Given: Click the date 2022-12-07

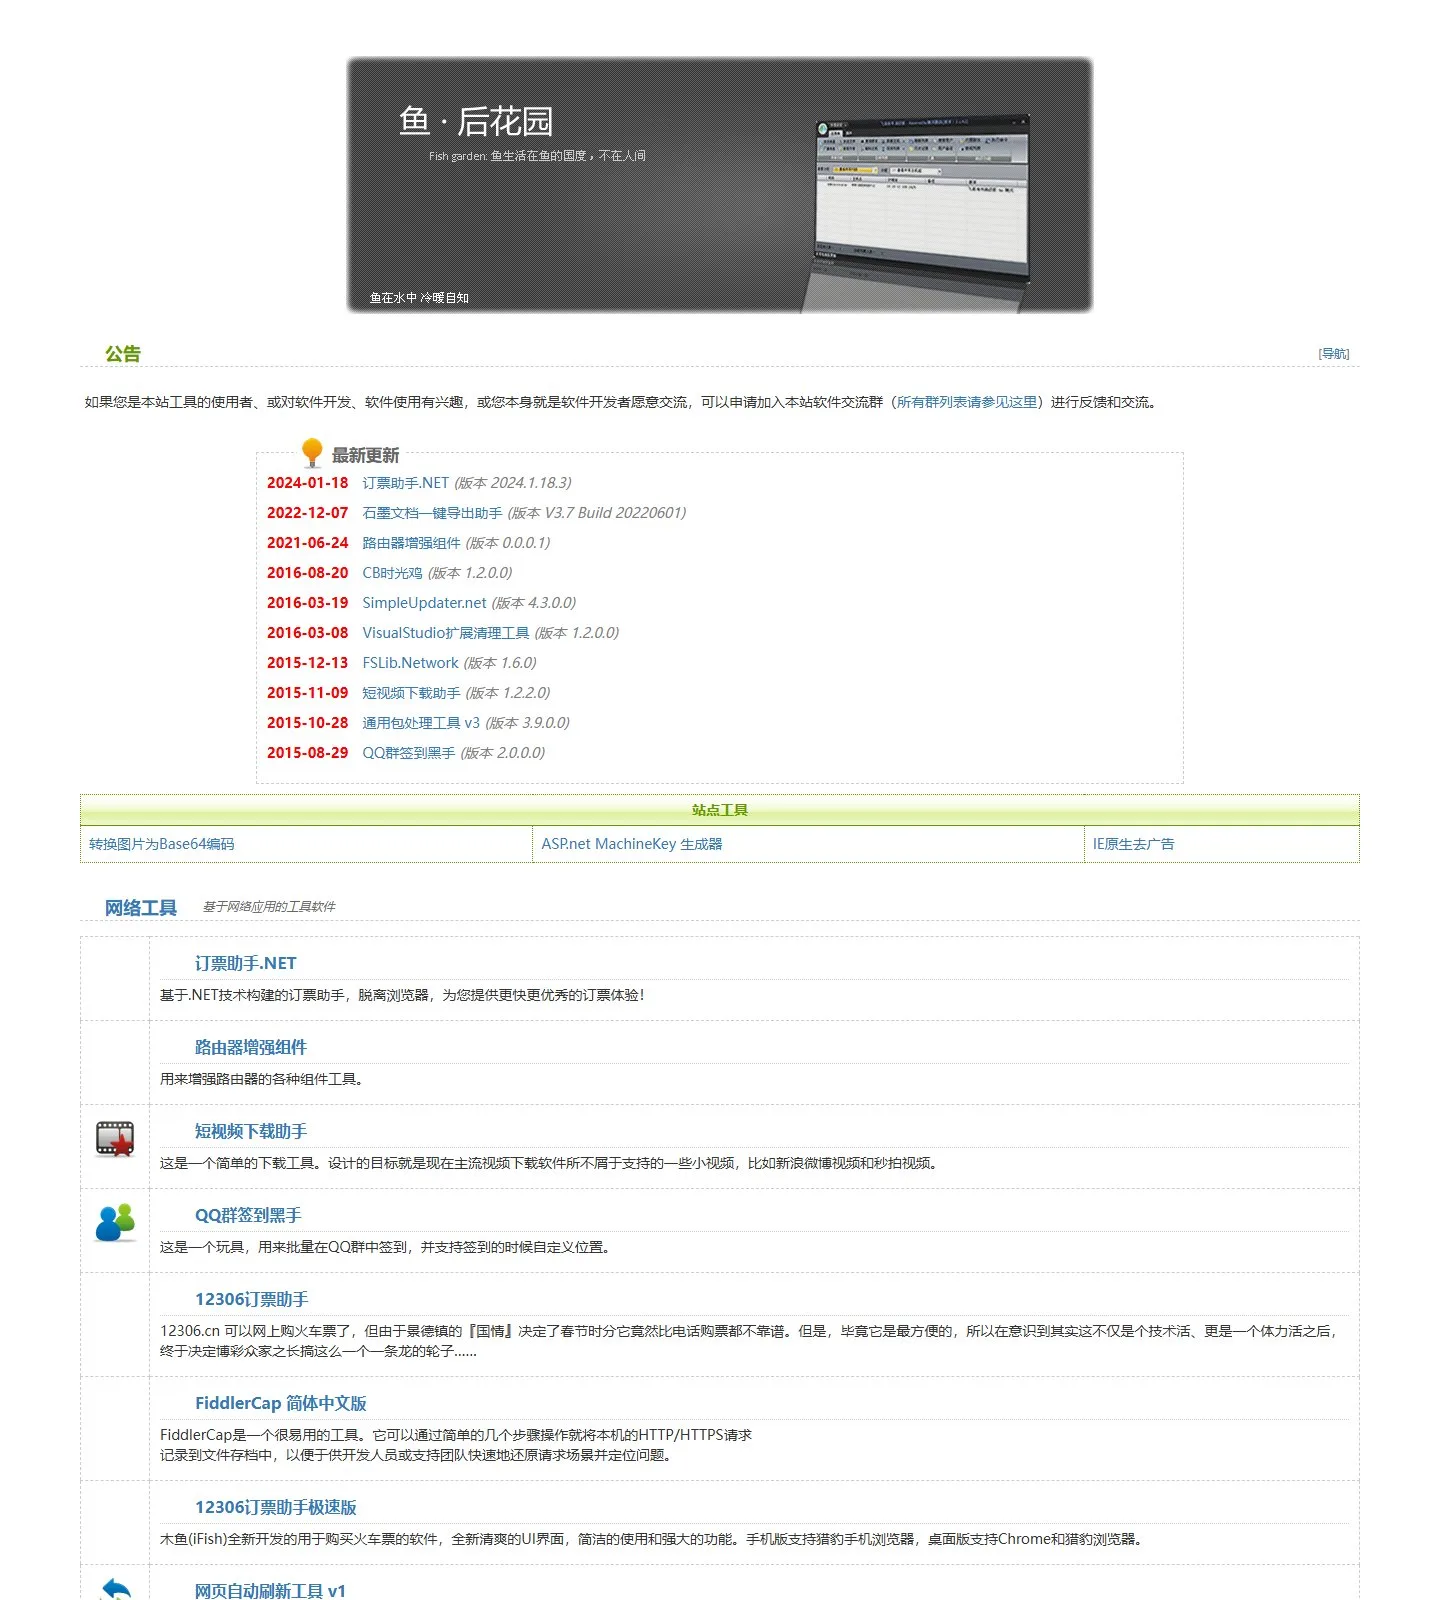Looking at the screenshot, I should pos(307,513).
